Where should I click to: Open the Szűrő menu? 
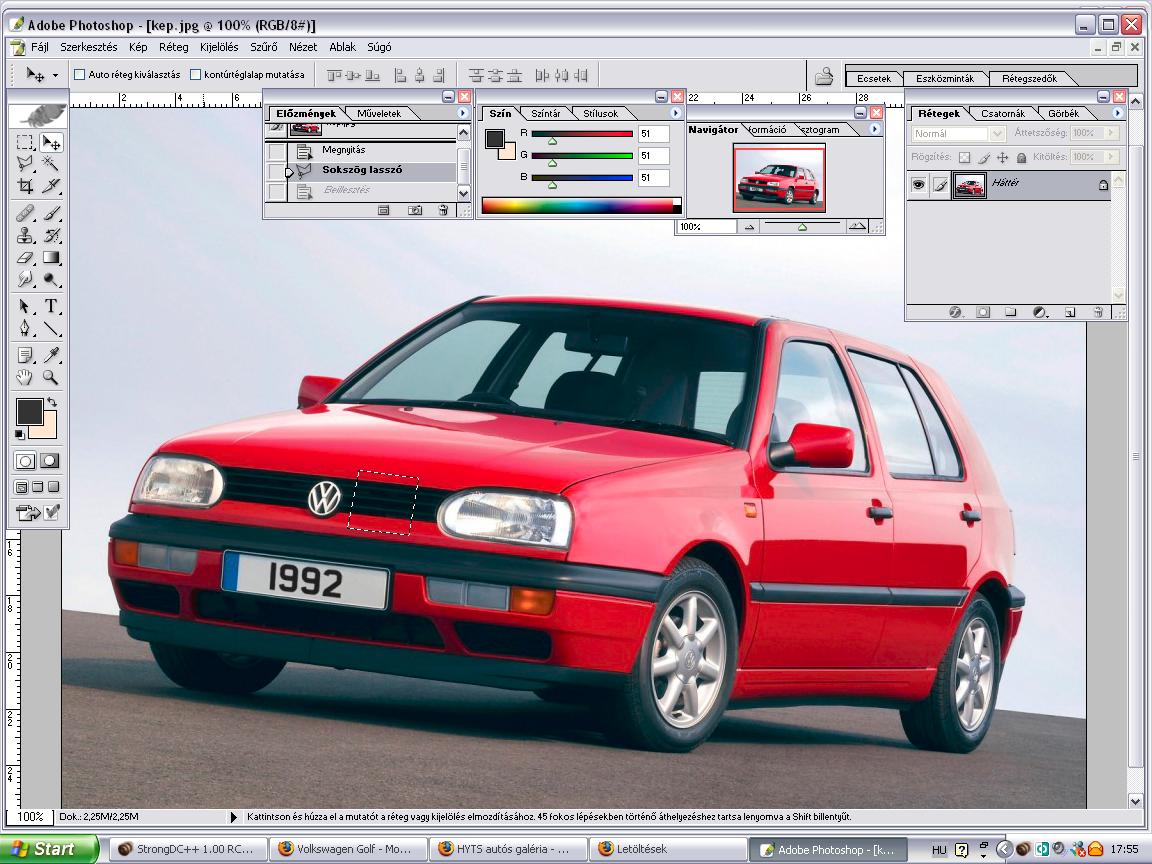262,47
